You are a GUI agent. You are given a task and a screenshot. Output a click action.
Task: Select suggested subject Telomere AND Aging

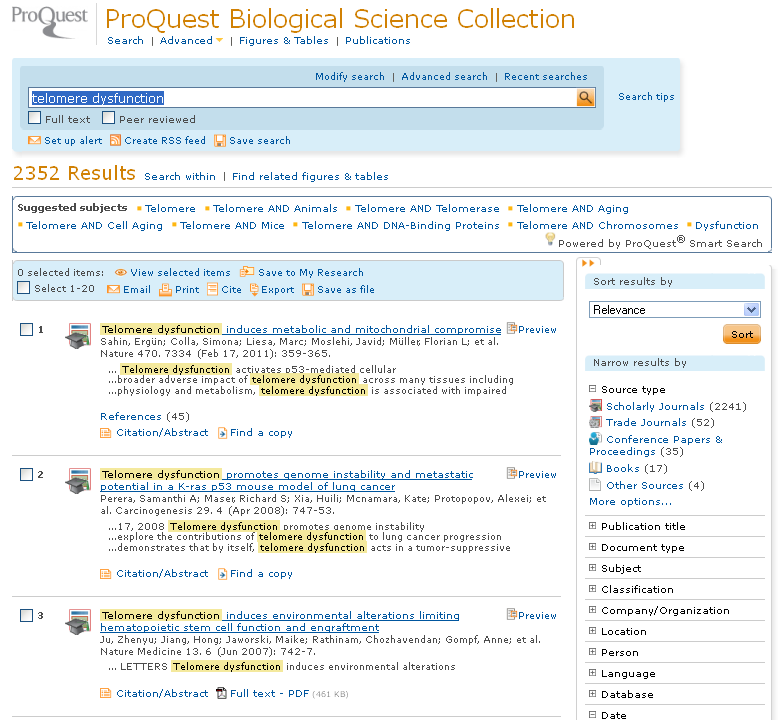tap(572, 208)
